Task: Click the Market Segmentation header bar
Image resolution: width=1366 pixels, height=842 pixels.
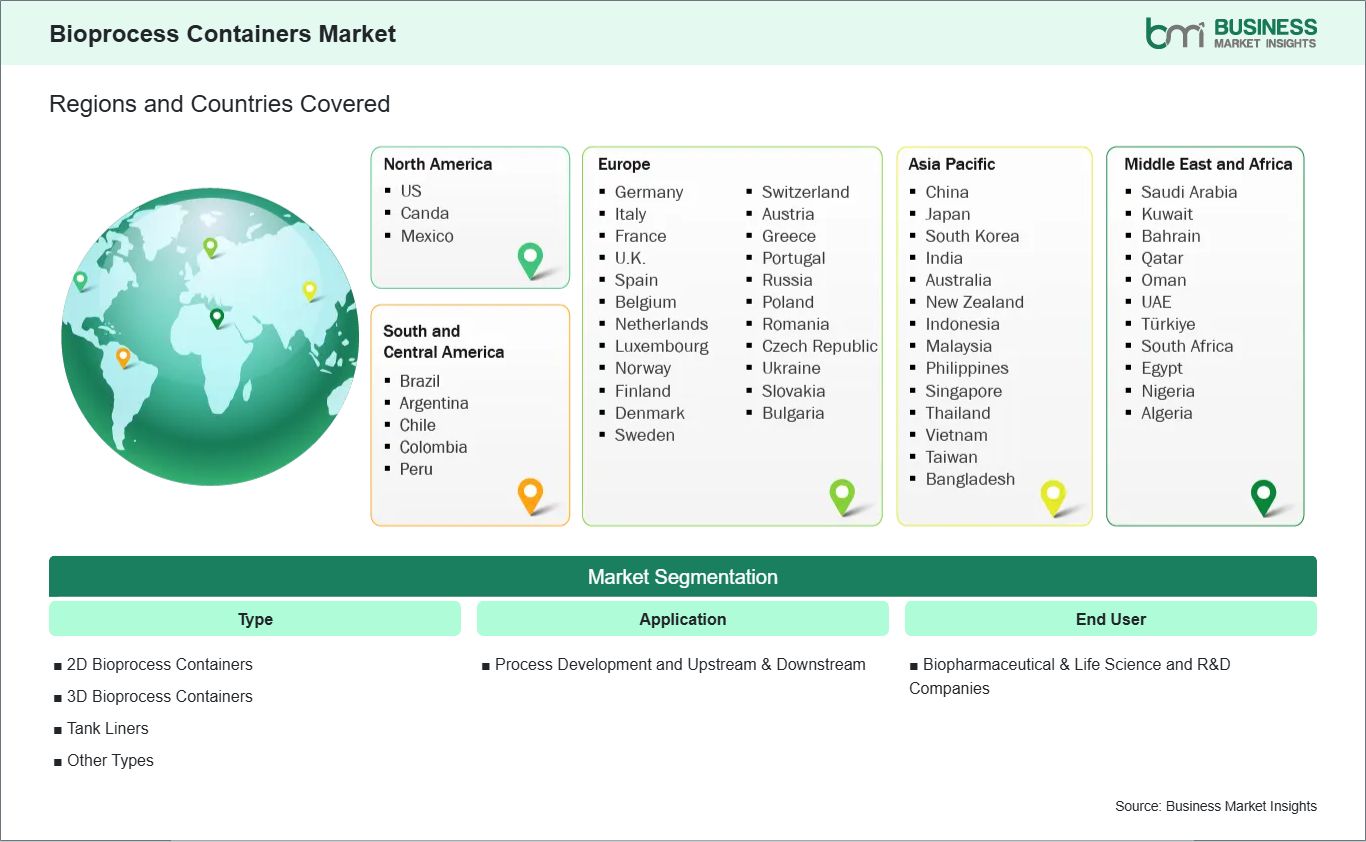Action: (682, 577)
